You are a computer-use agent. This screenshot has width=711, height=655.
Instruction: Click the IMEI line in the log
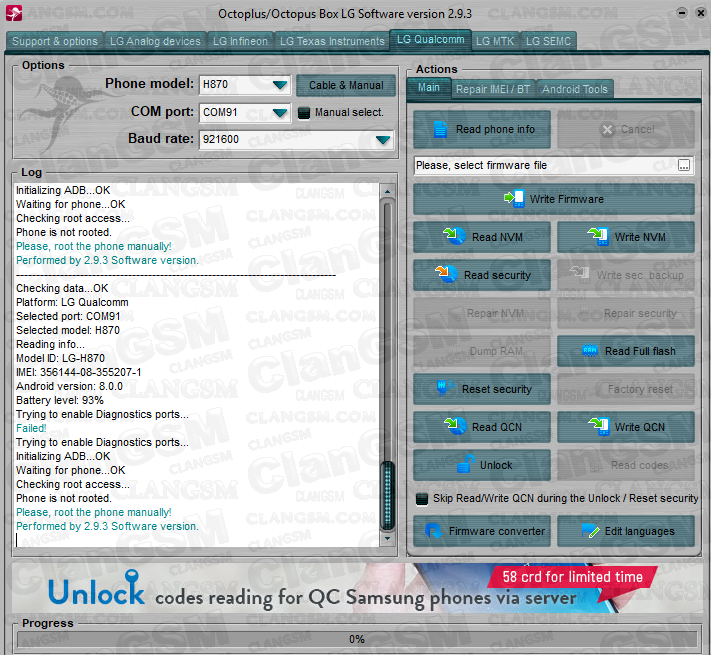pos(78,372)
